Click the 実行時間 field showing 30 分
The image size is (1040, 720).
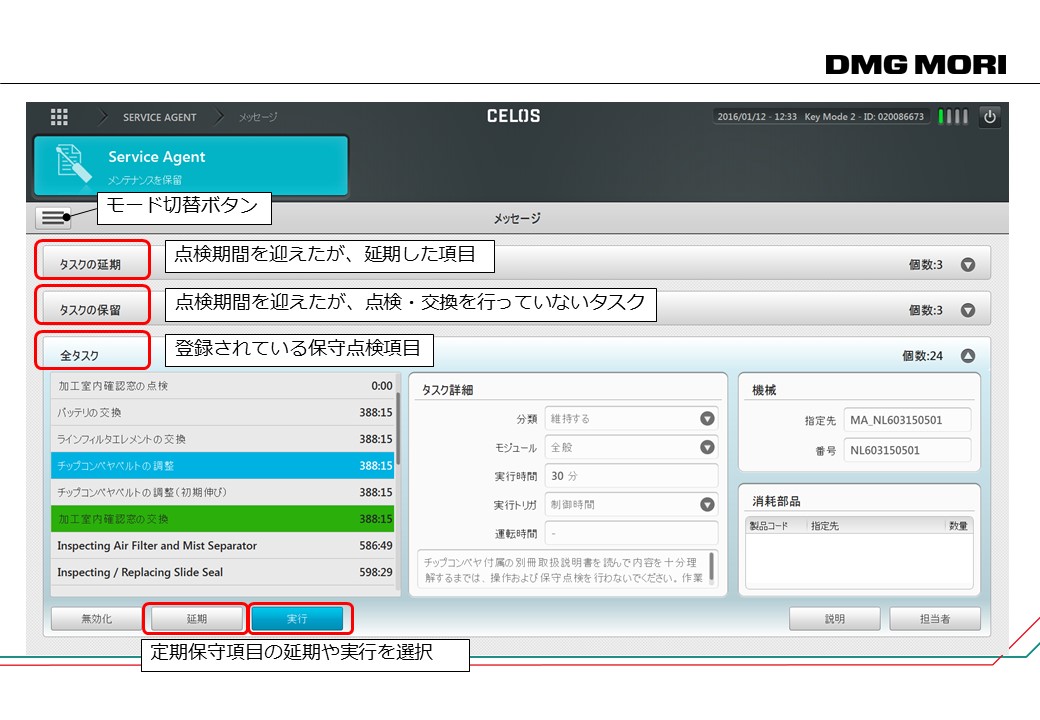(631, 476)
